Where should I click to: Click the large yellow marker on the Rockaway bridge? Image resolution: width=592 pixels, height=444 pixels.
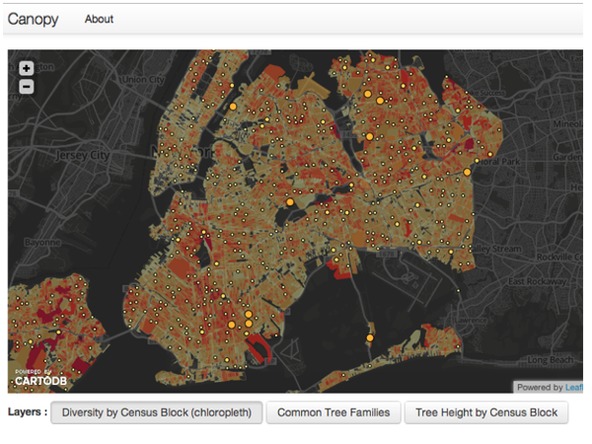(x=370, y=338)
